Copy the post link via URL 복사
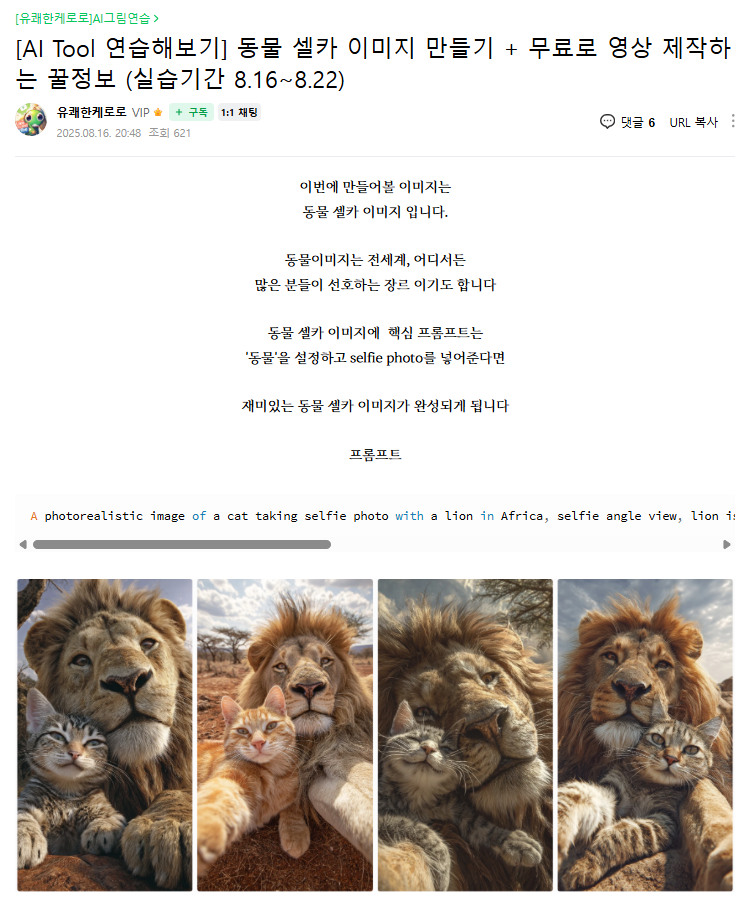Screen dimensions: 753x919 click(x=693, y=122)
